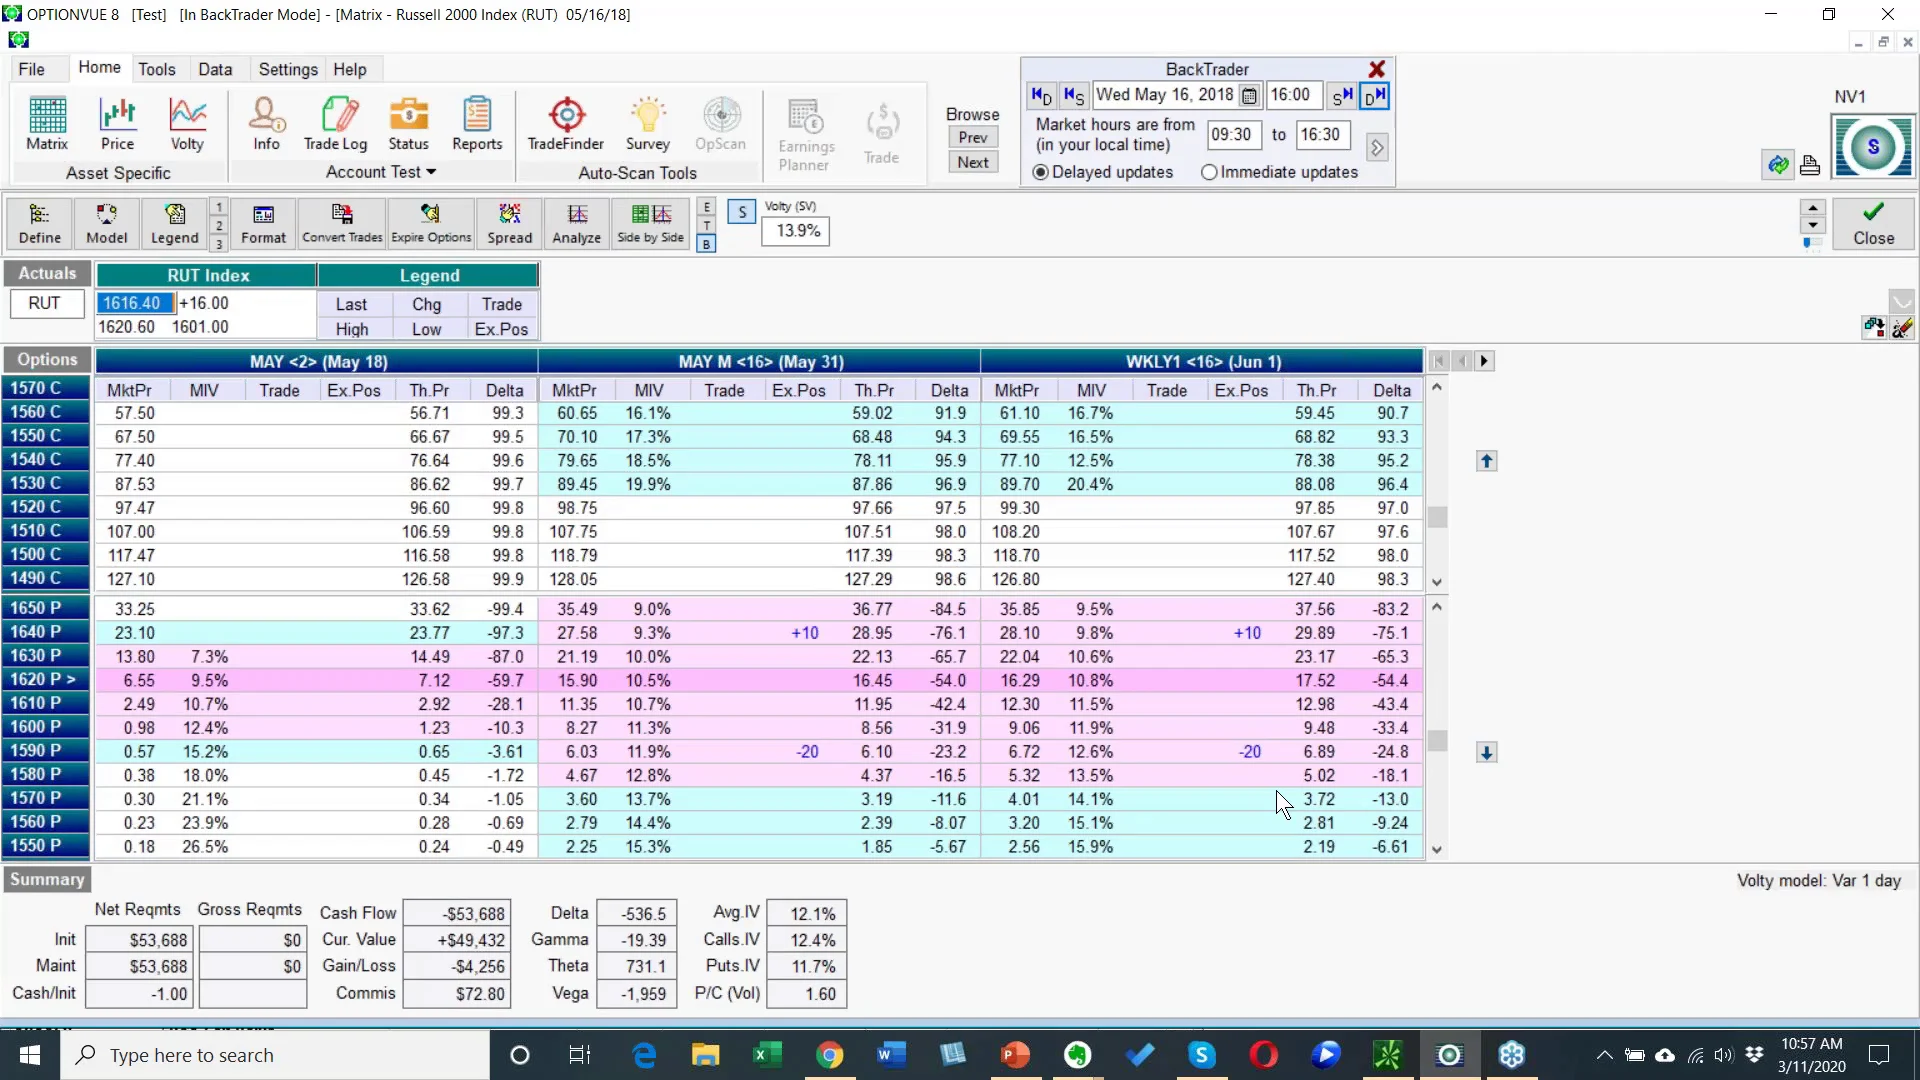Launch TradeFinder scan tool
The width and height of the screenshot is (1920, 1080).
tap(566, 124)
